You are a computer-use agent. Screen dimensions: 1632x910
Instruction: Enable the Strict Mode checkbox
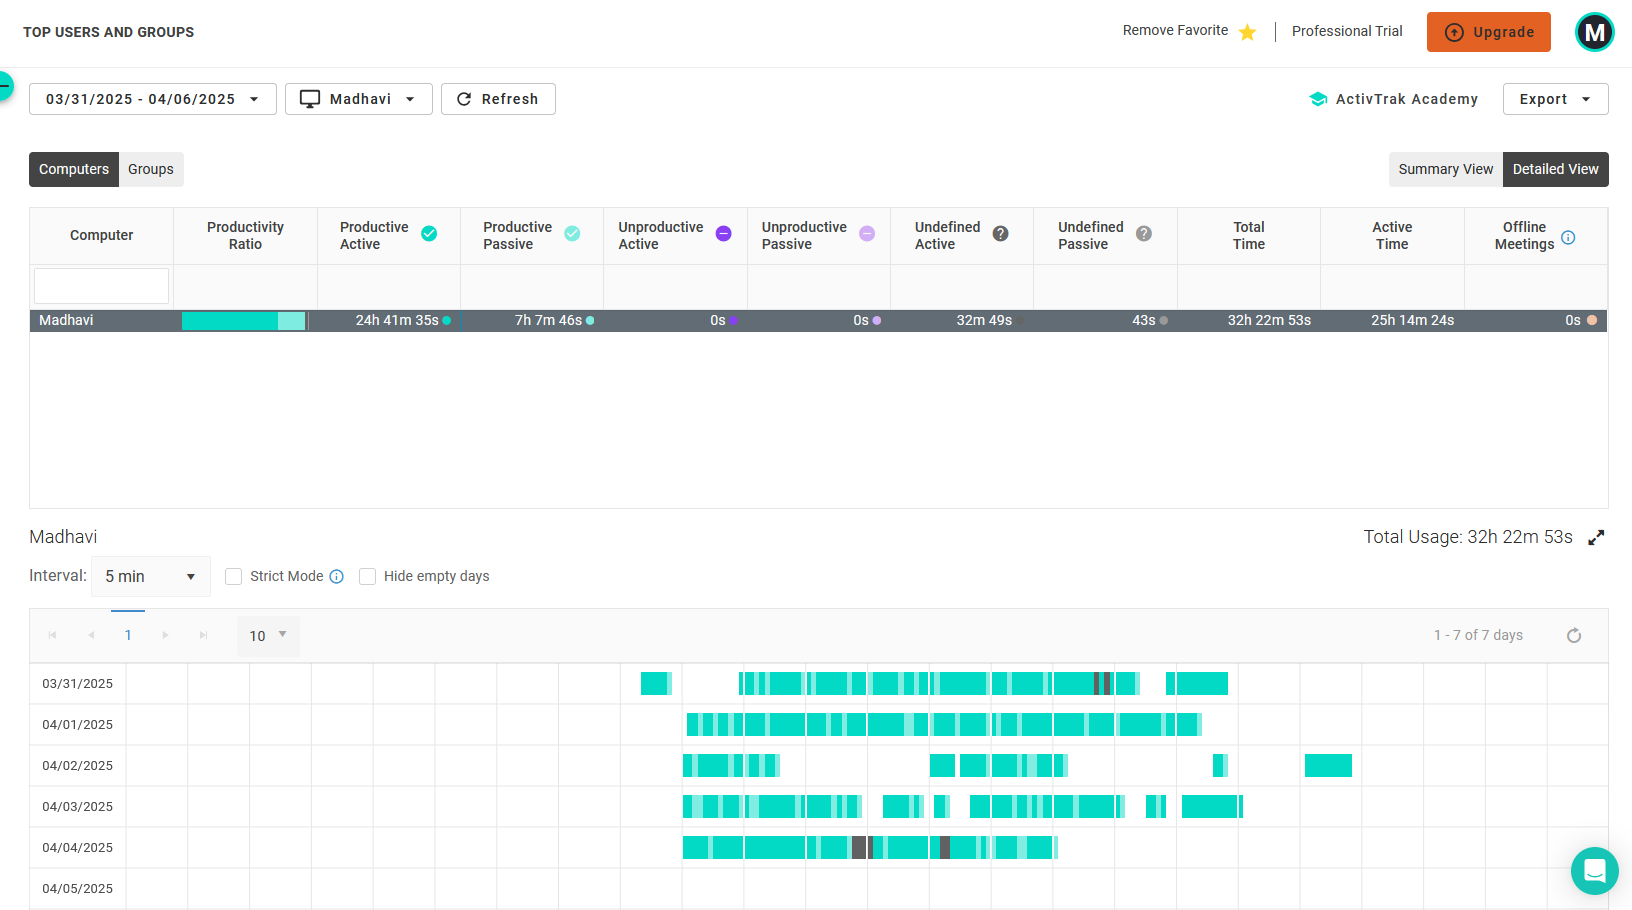234,577
